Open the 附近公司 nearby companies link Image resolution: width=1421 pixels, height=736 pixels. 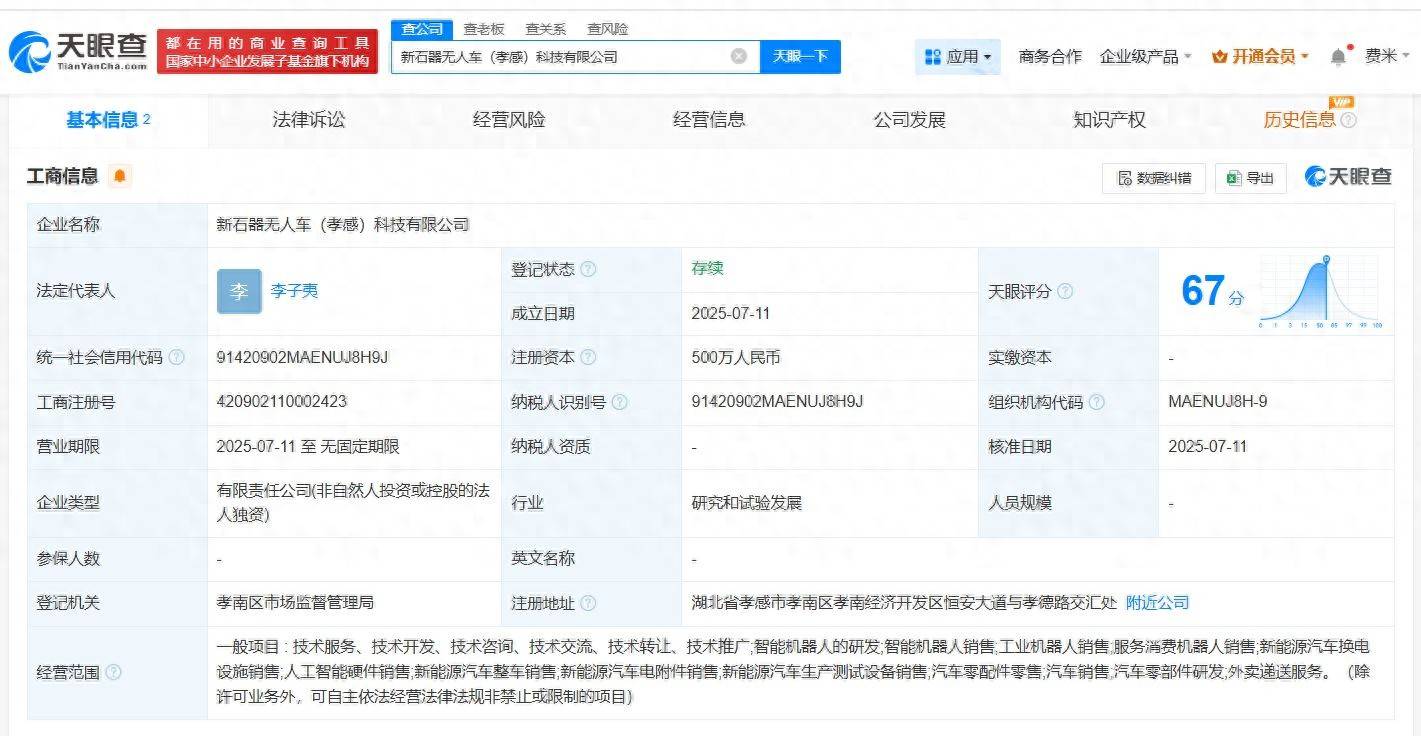[x=1158, y=603]
